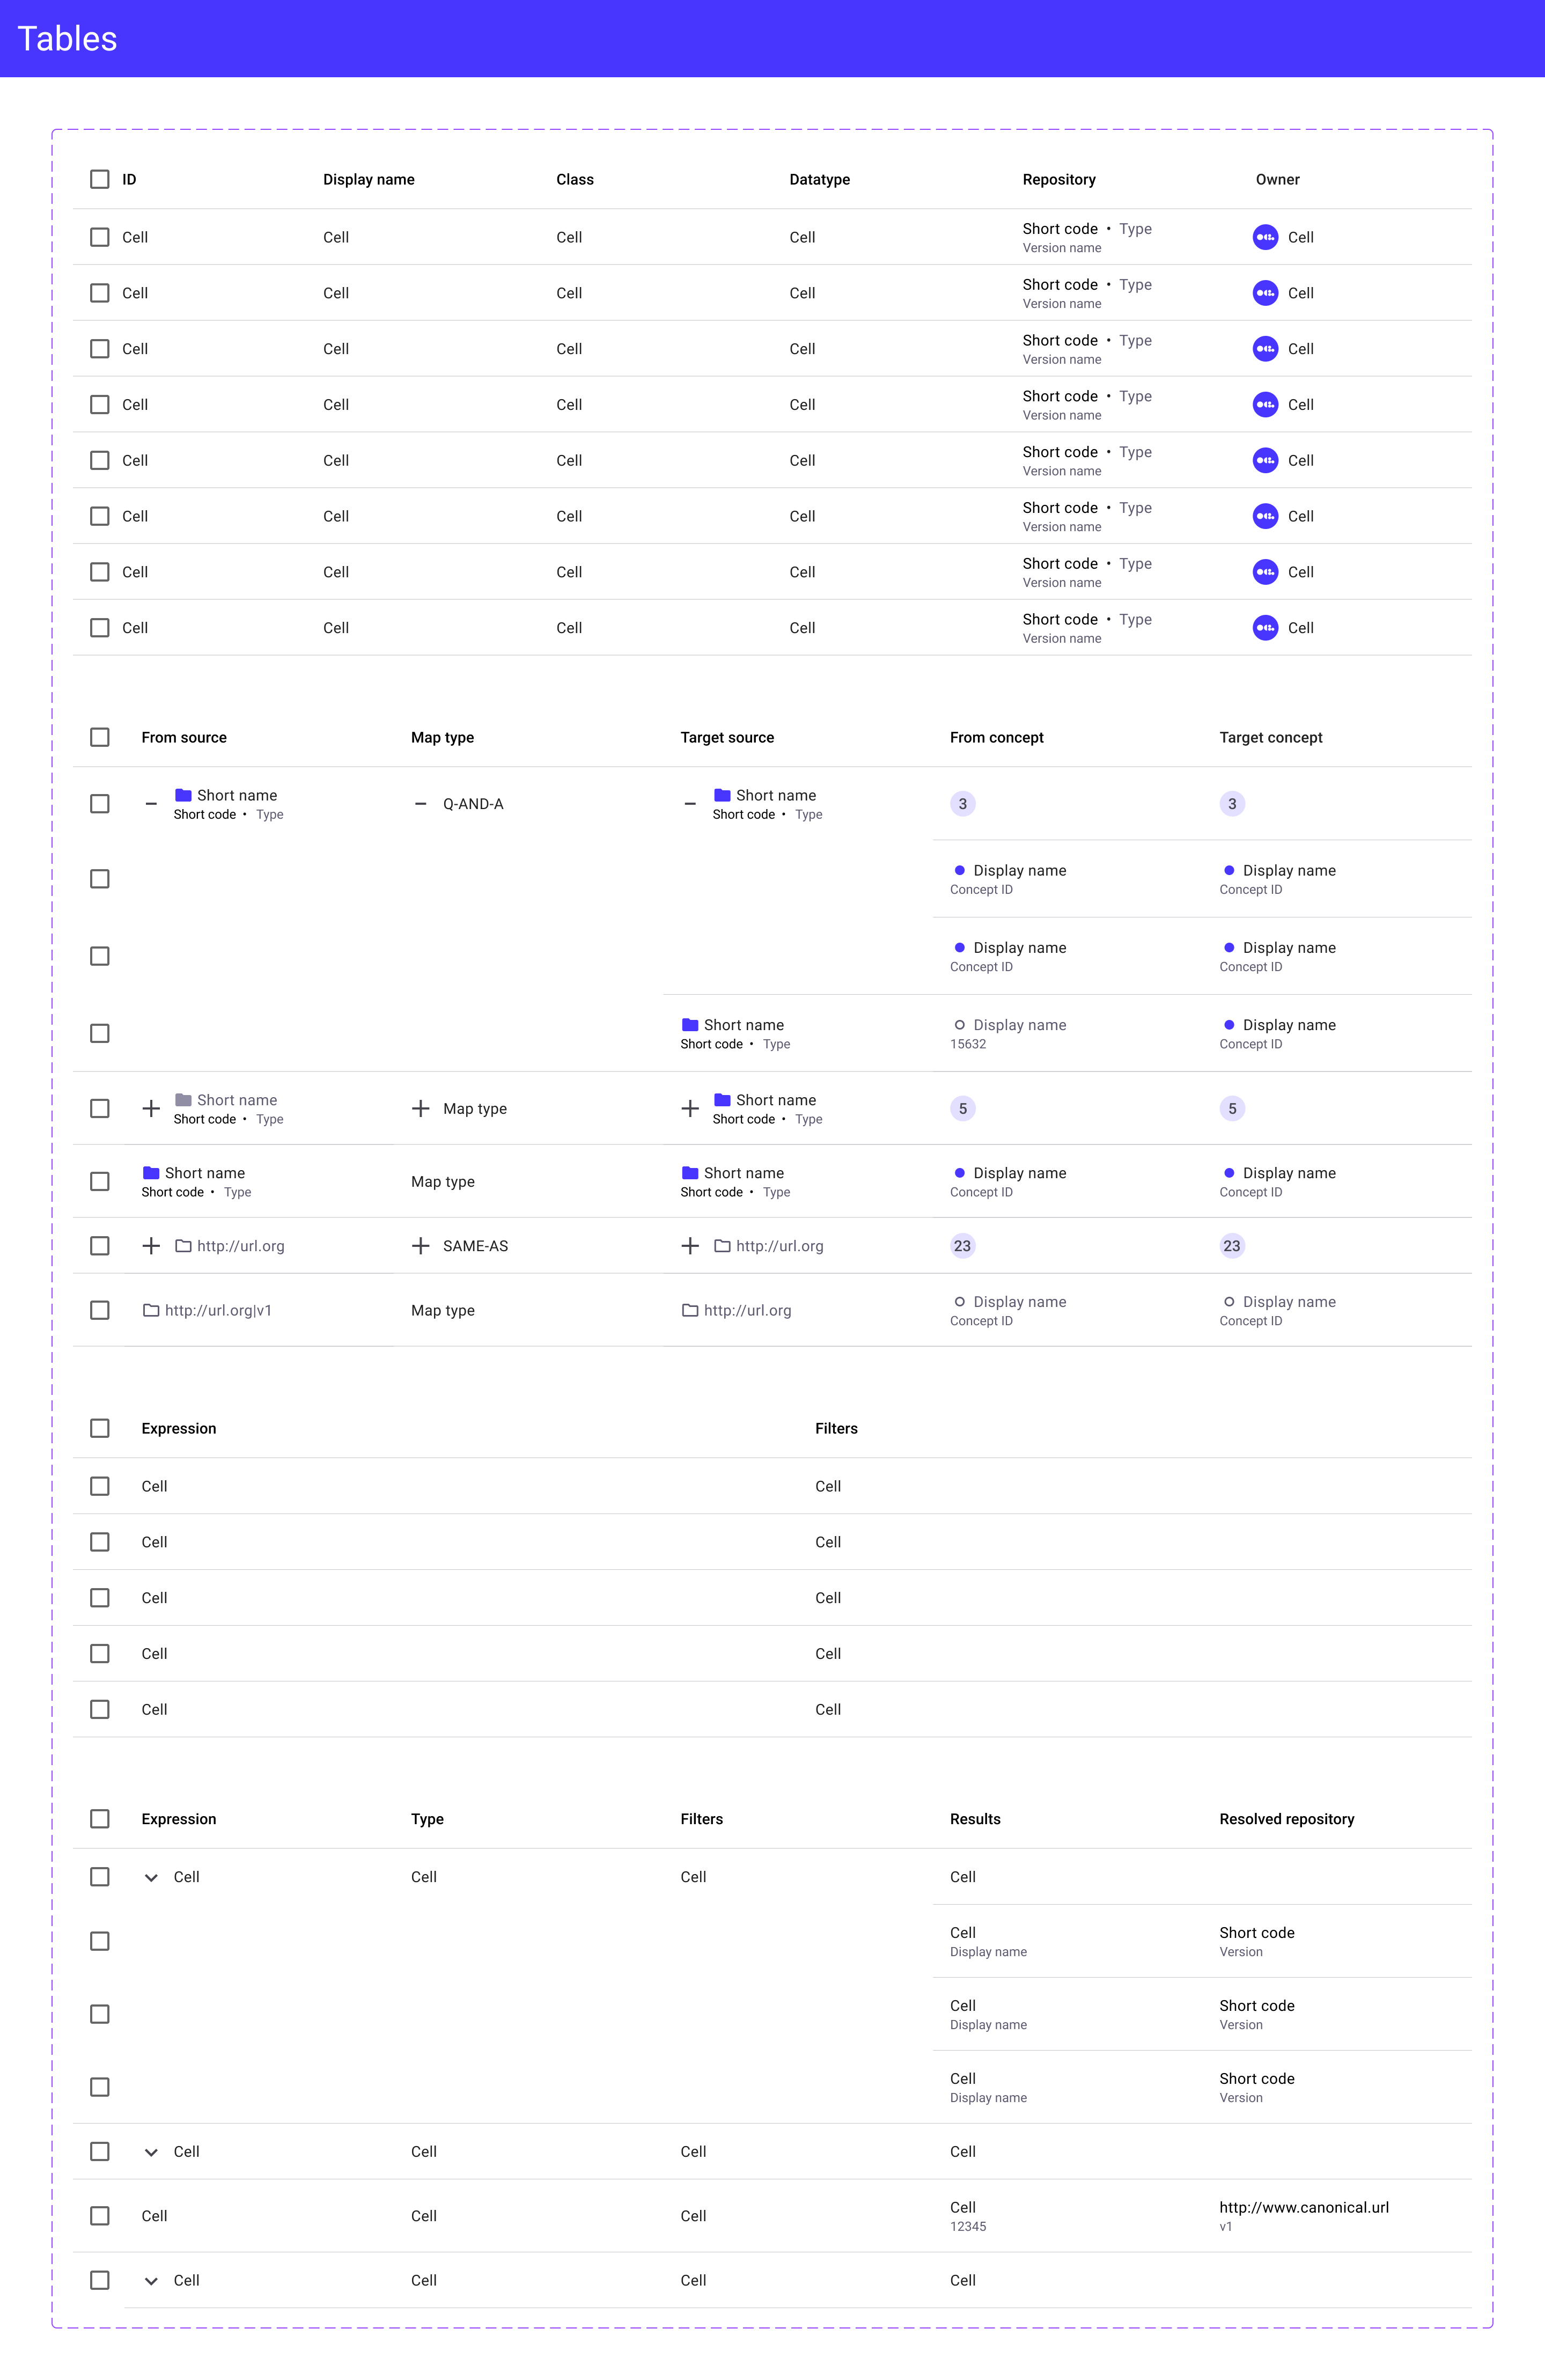Expand the Map type row with the plus icon
The width and height of the screenshot is (1545, 2380).
(x=421, y=1109)
